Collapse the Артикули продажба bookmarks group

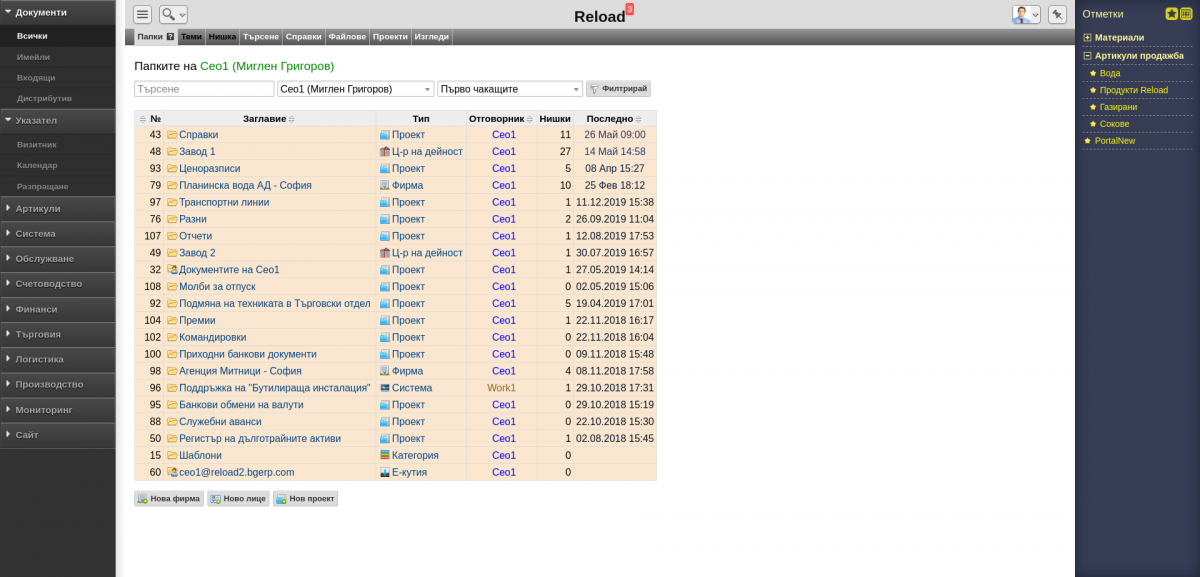(1087, 56)
